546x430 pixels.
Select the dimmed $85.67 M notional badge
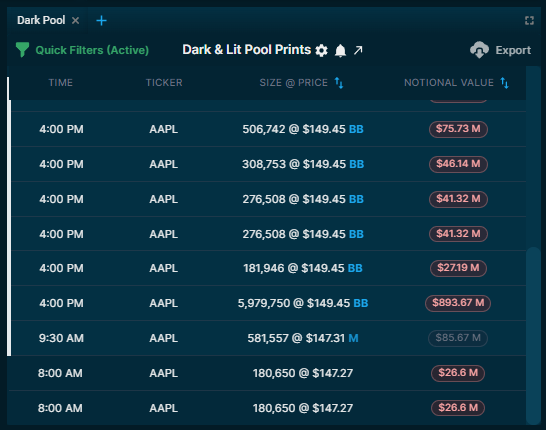(x=458, y=338)
